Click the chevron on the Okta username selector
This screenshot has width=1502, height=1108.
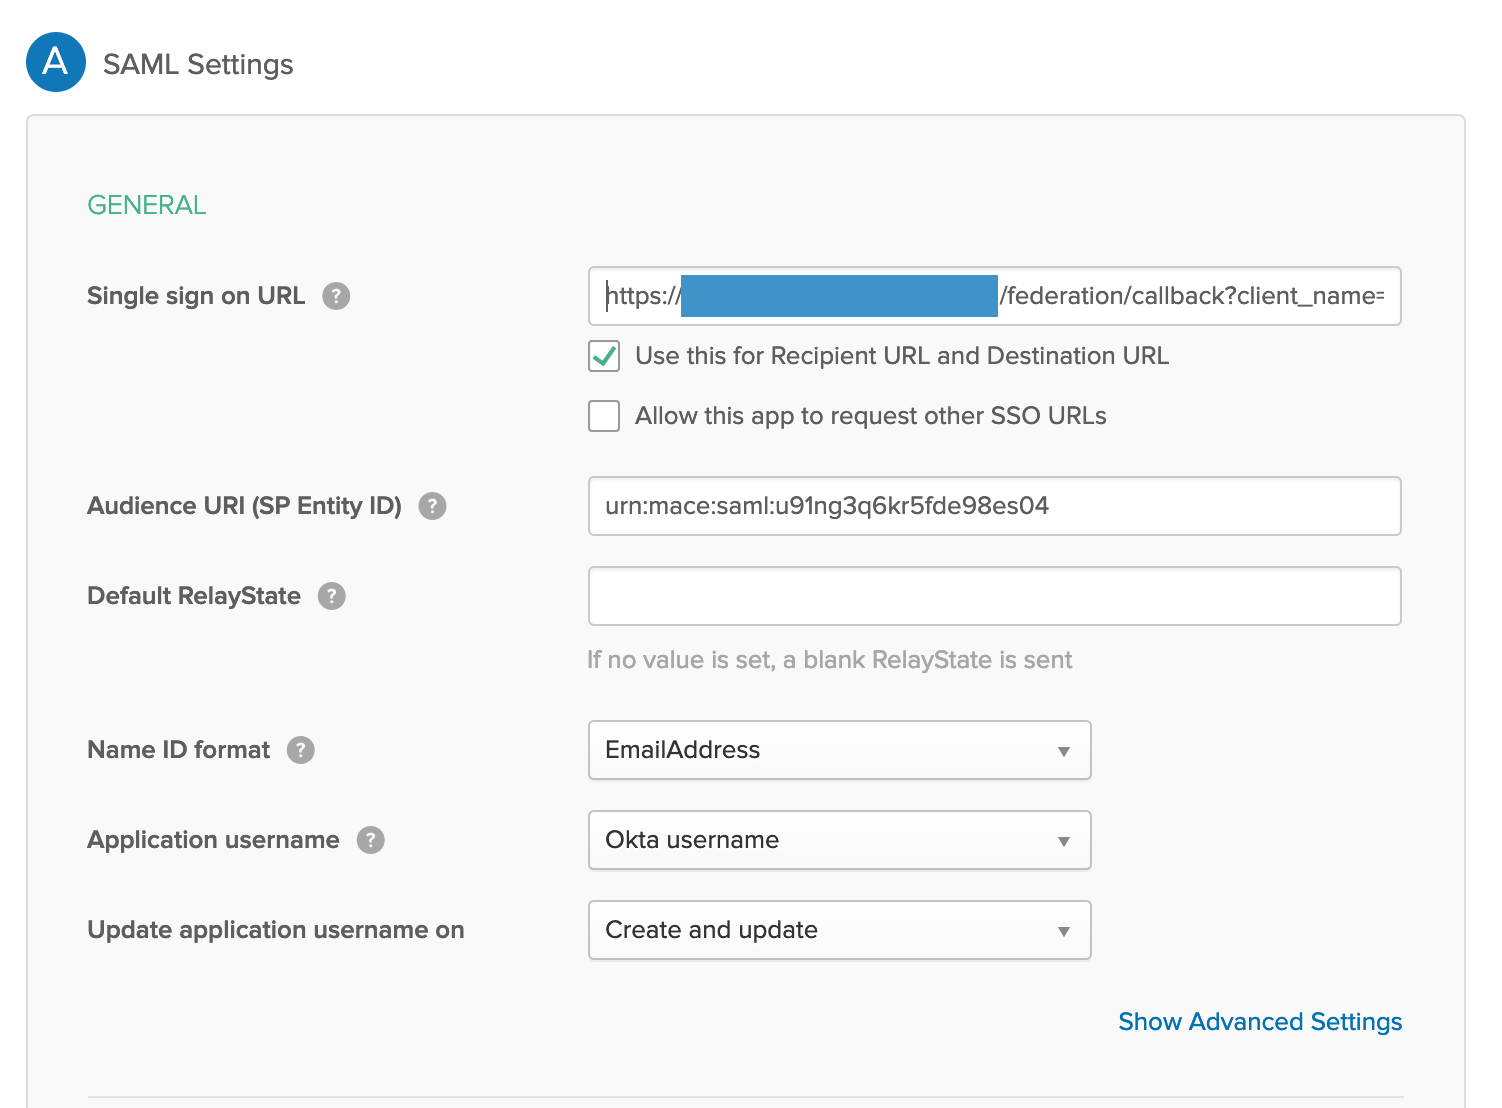(x=1063, y=840)
